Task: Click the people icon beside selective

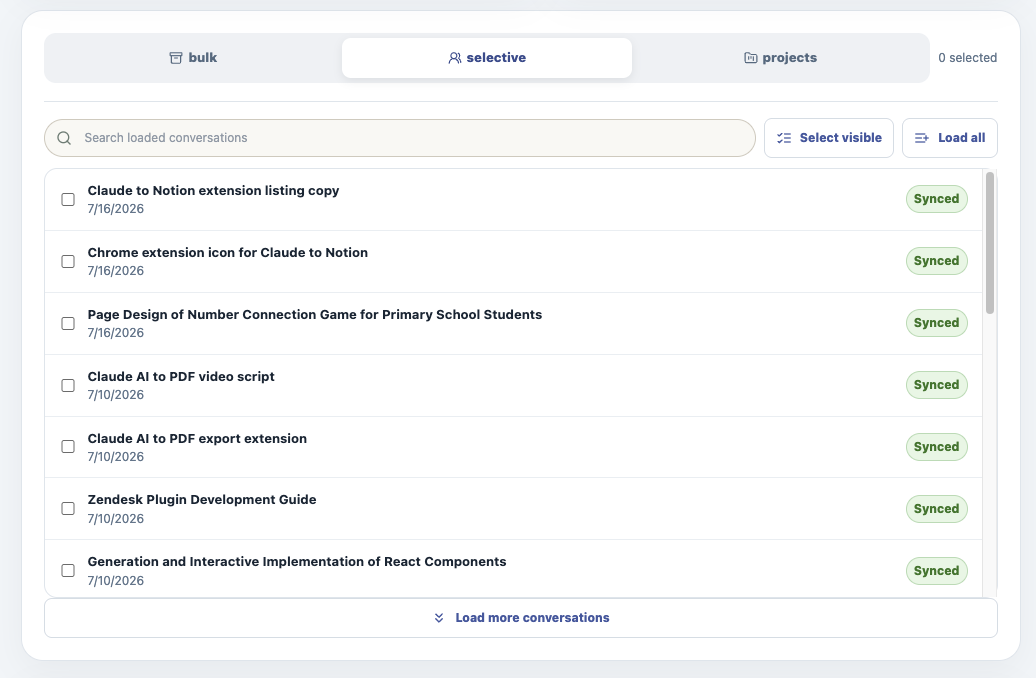Action: (x=455, y=58)
